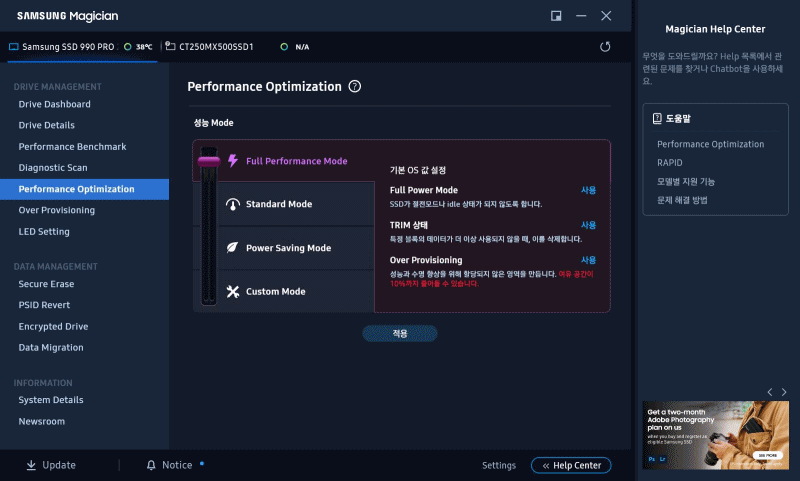The image size is (800, 481).
Task: Open System Details page
Action: point(51,400)
